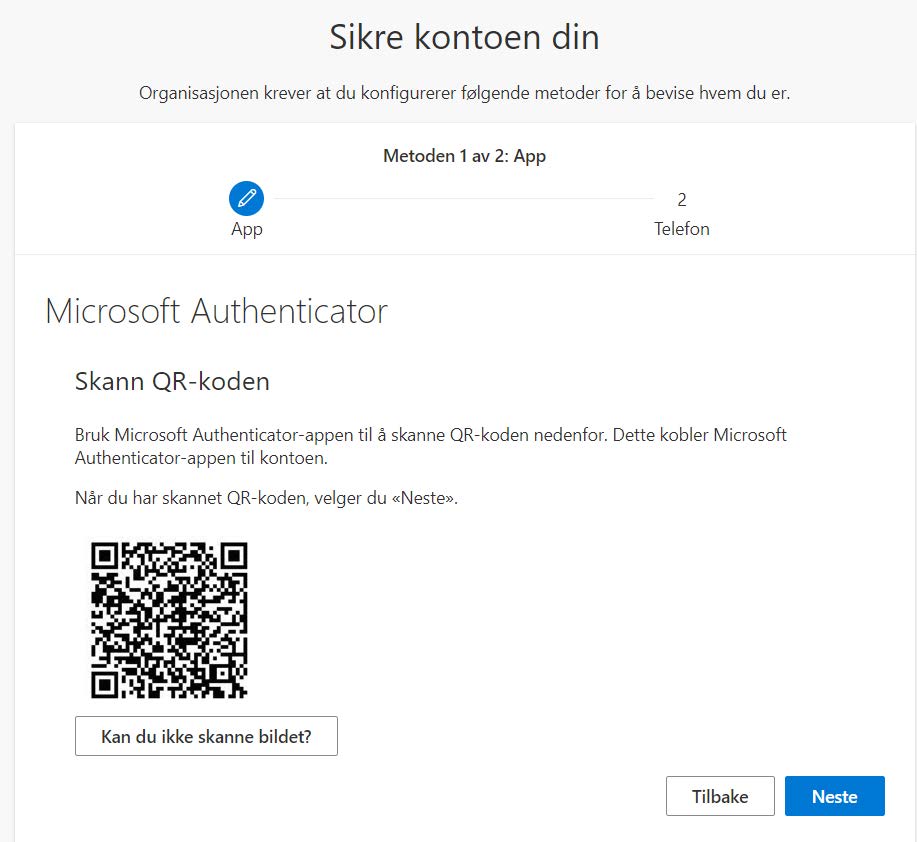Click the 'Sikre kontoen din' heading
Screen dimensions: 917x842
[464, 37]
